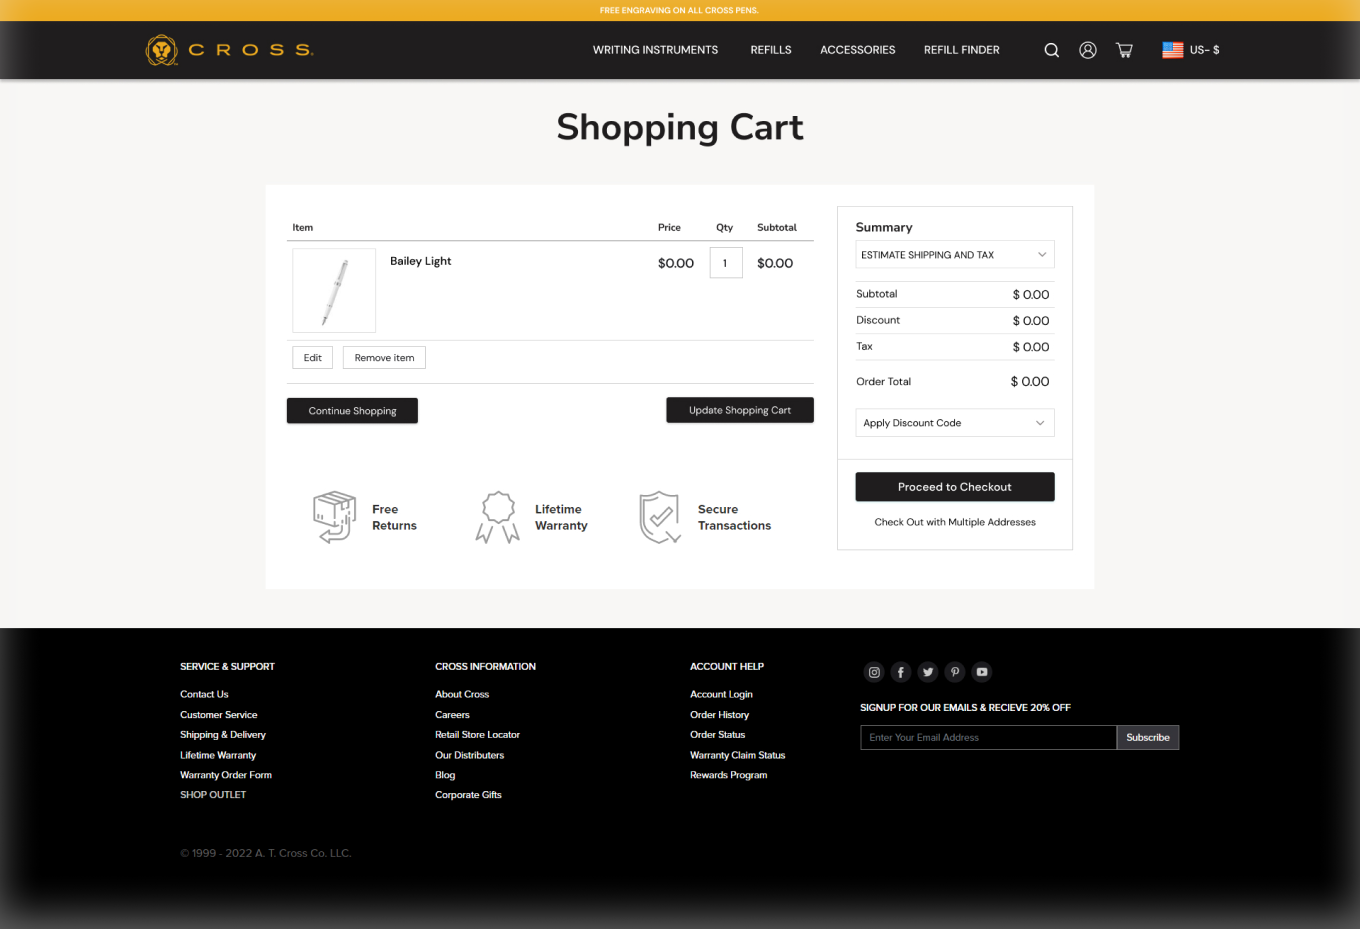Click the Order Total amount $ 0.00

click(x=1030, y=382)
